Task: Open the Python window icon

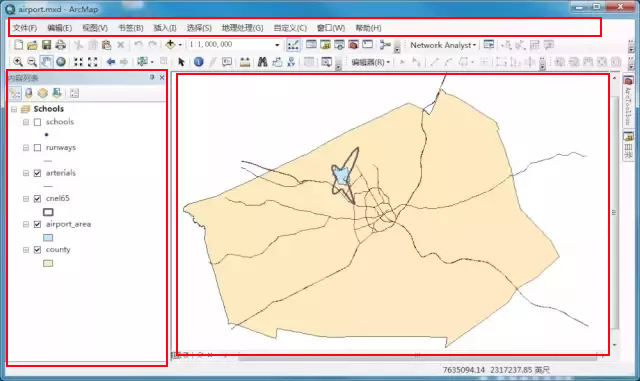Action: pos(367,45)
